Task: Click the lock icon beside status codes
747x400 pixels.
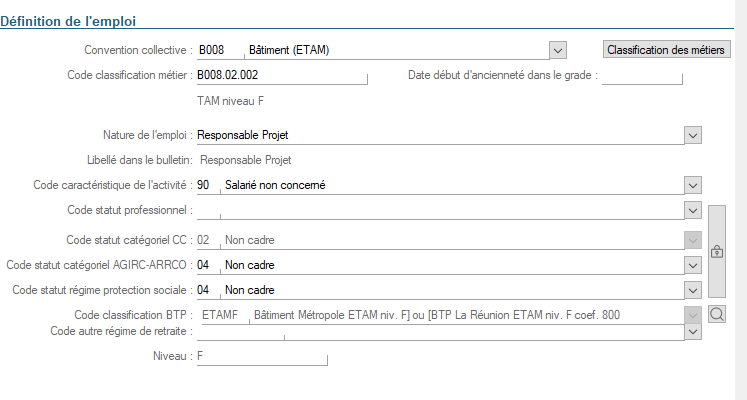Action: point(717,251)
